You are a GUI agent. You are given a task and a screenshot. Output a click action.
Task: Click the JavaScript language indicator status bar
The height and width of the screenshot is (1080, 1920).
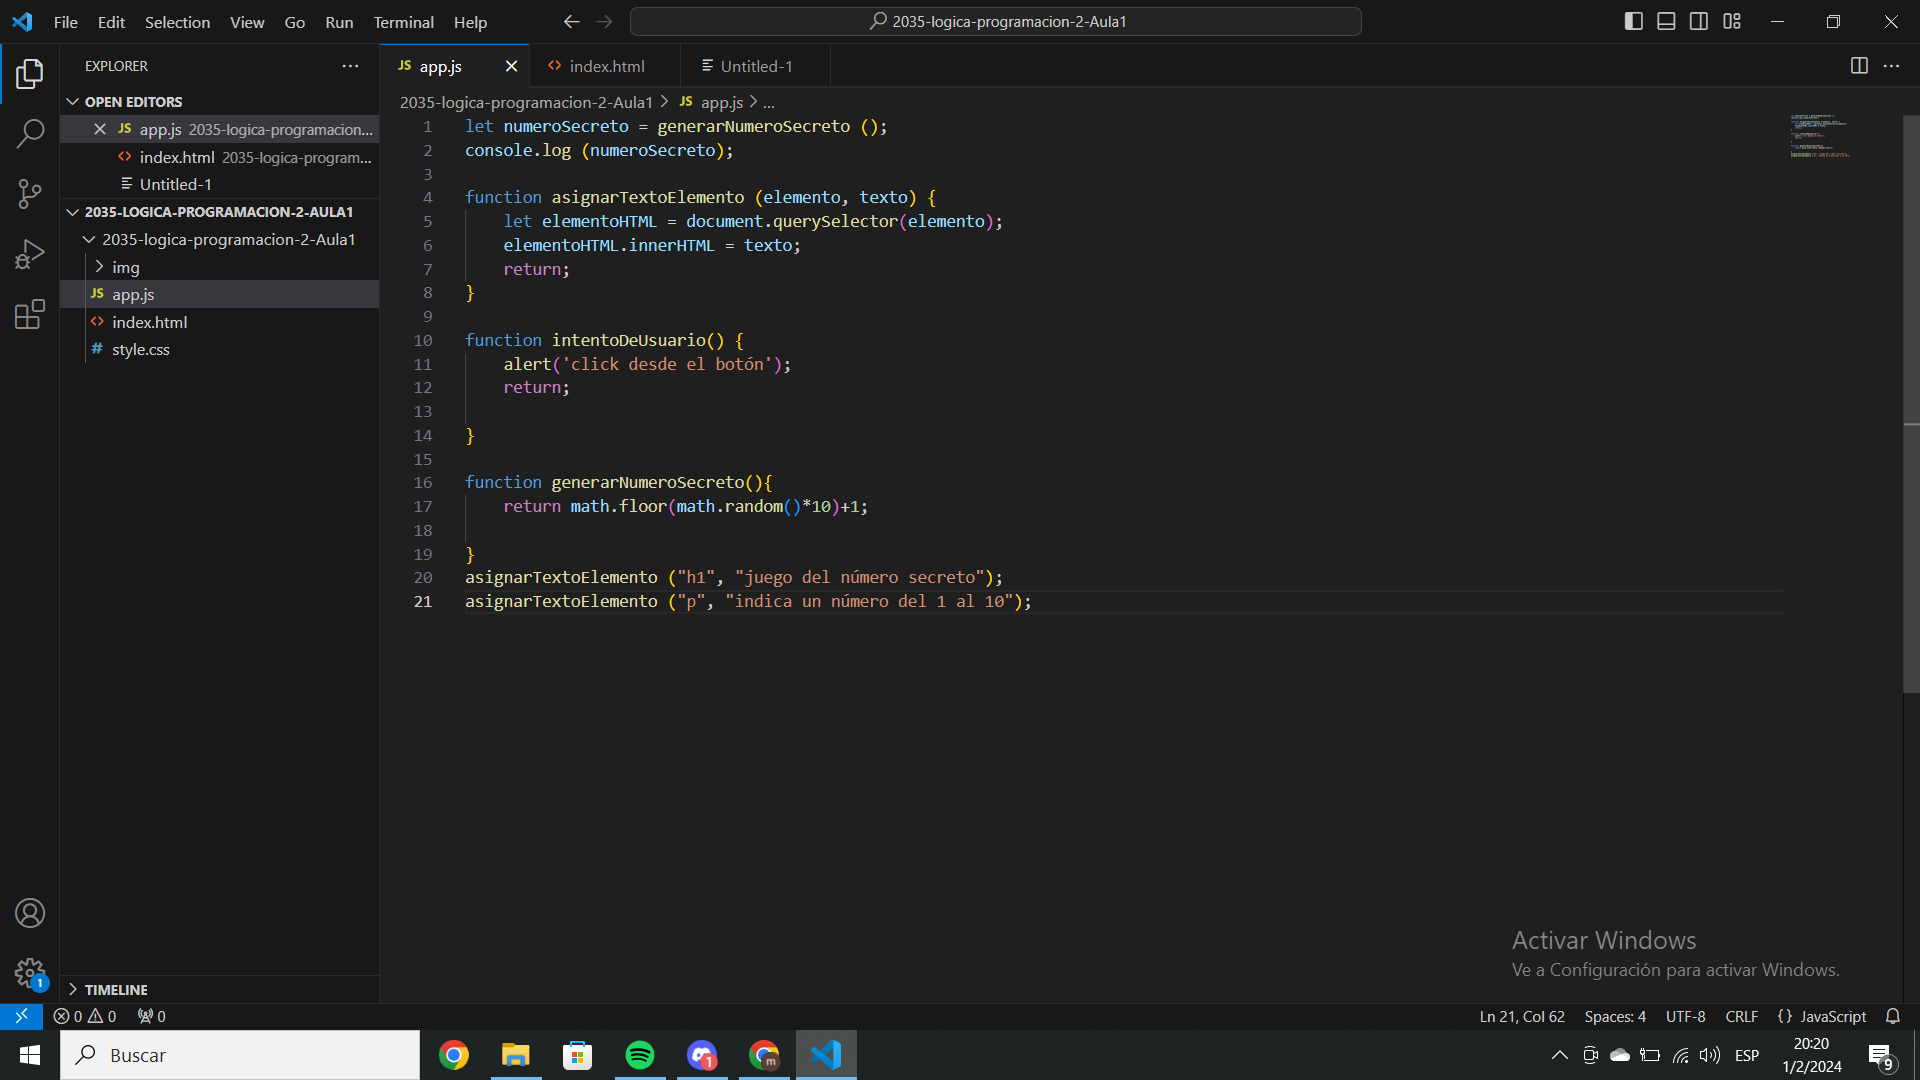(x=1834, y=1017)
